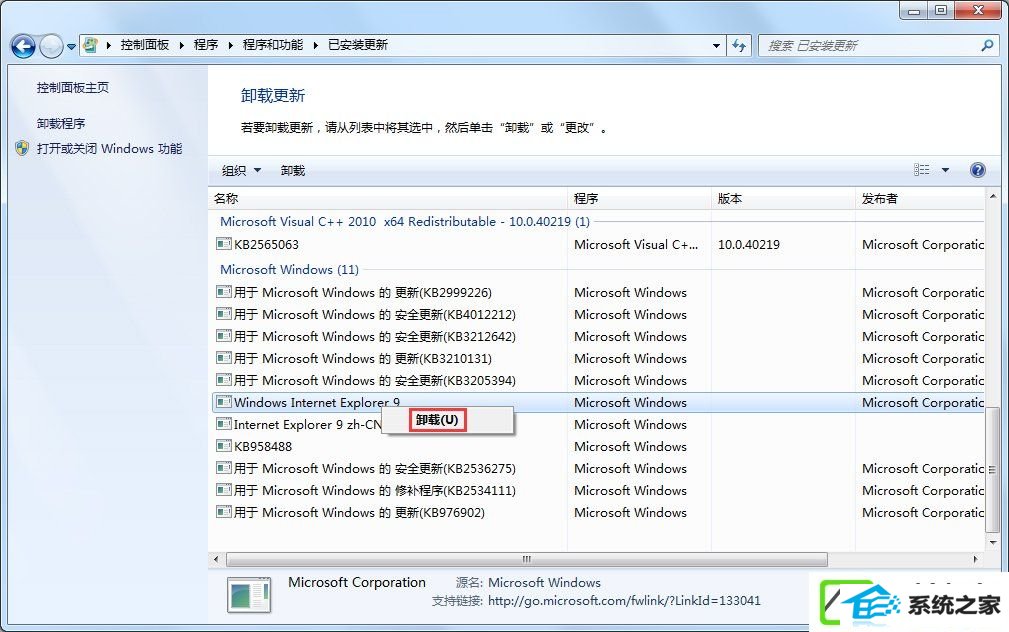Click the 10.0.40219 version cell
The image size is (1009, 632).
[x=749, y=245]
